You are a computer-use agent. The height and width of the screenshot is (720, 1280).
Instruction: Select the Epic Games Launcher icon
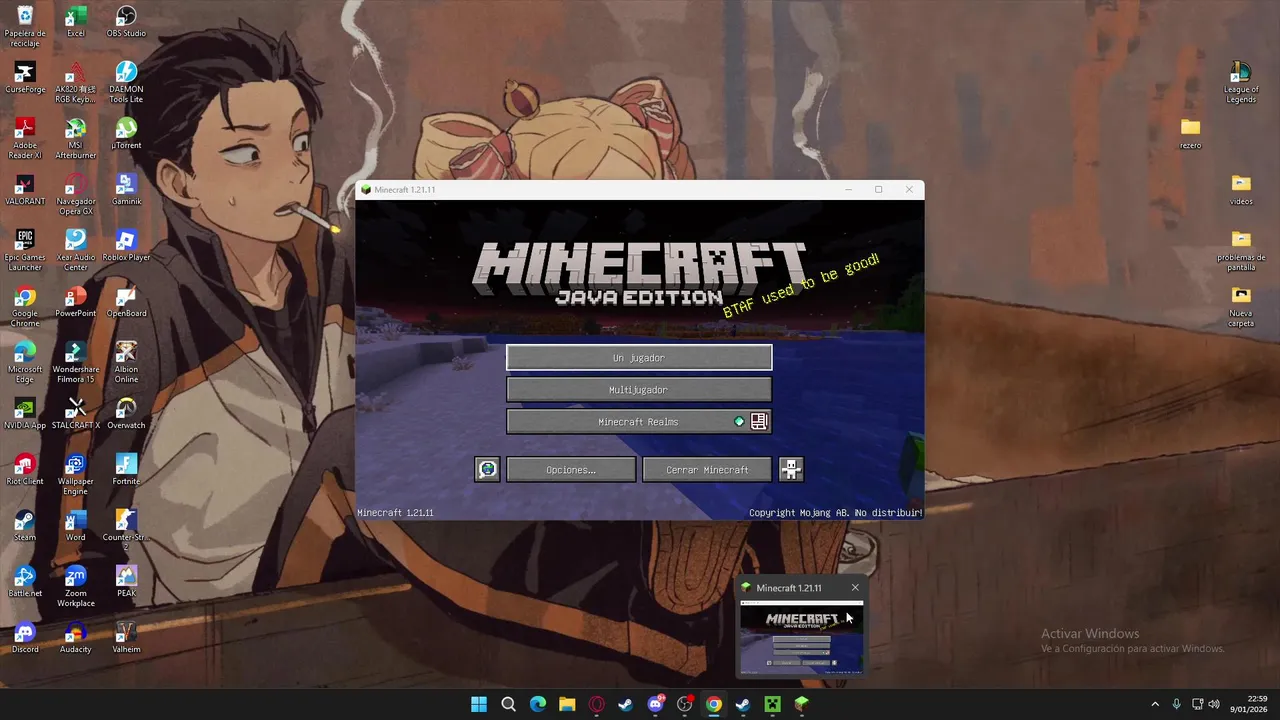coord(25,251)
